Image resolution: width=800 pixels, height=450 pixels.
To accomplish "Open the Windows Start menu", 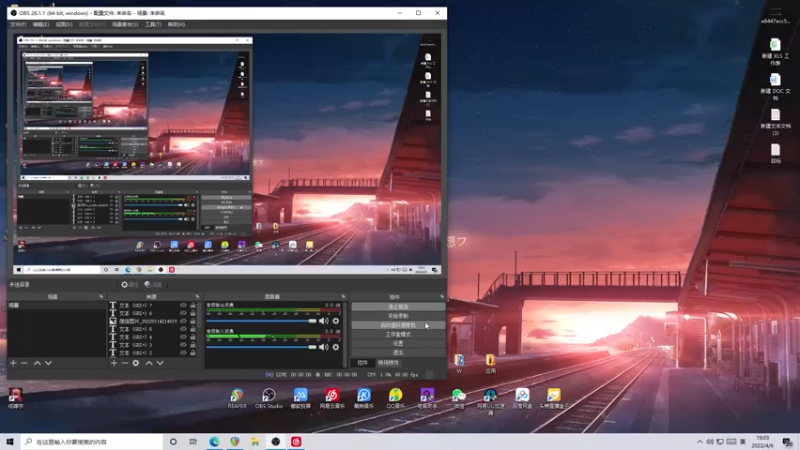I will point(10,442).
